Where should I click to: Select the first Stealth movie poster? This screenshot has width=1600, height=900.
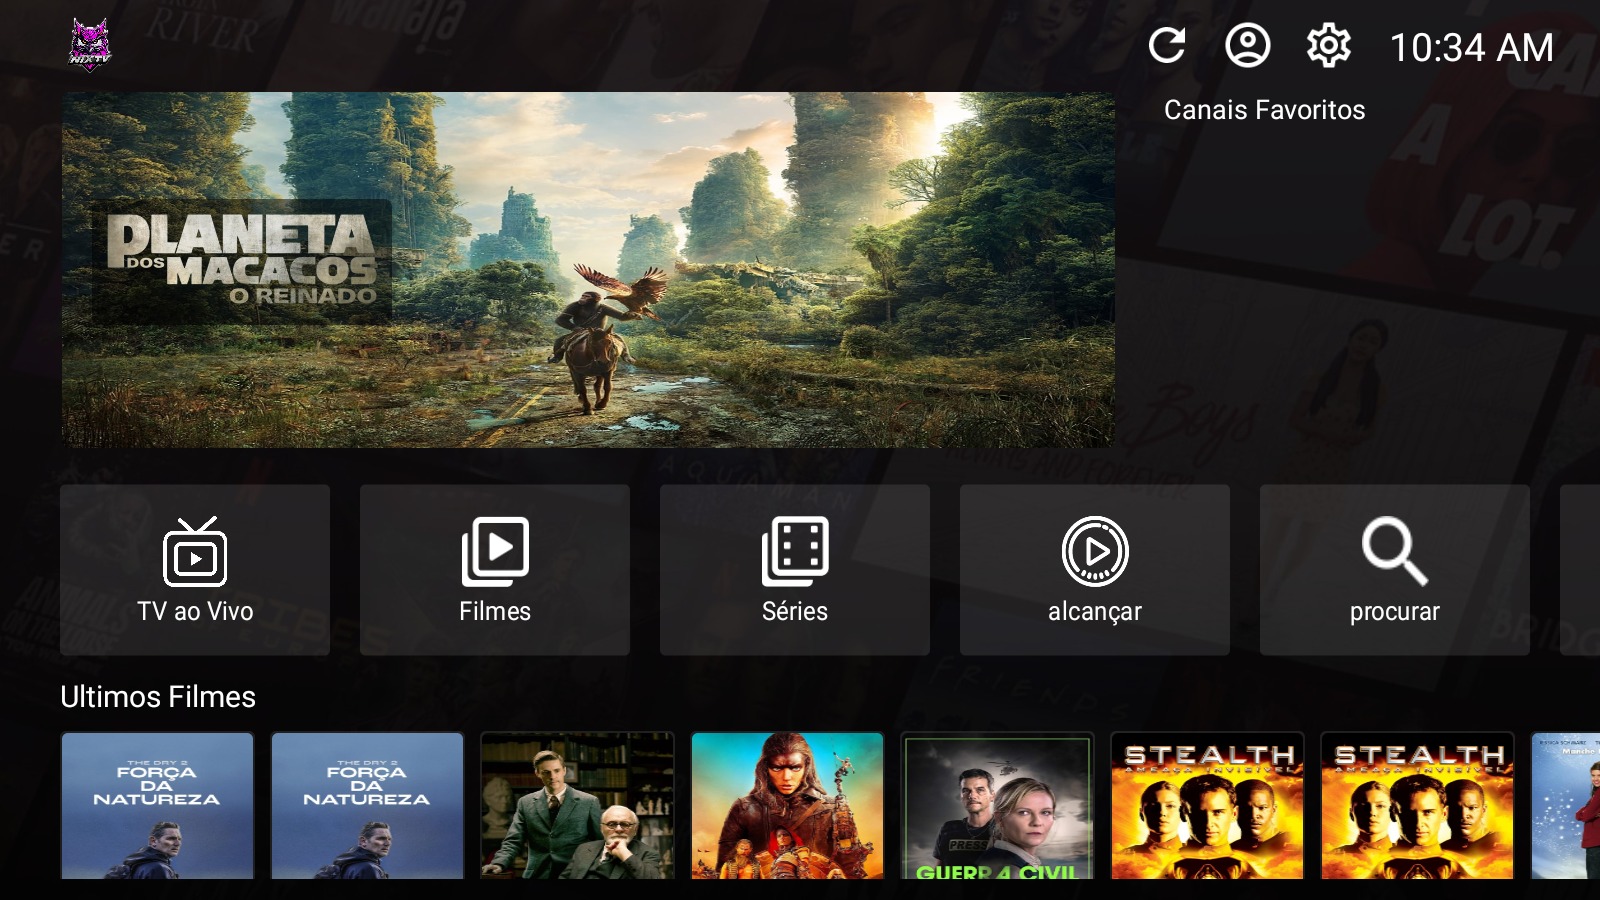1207,806
